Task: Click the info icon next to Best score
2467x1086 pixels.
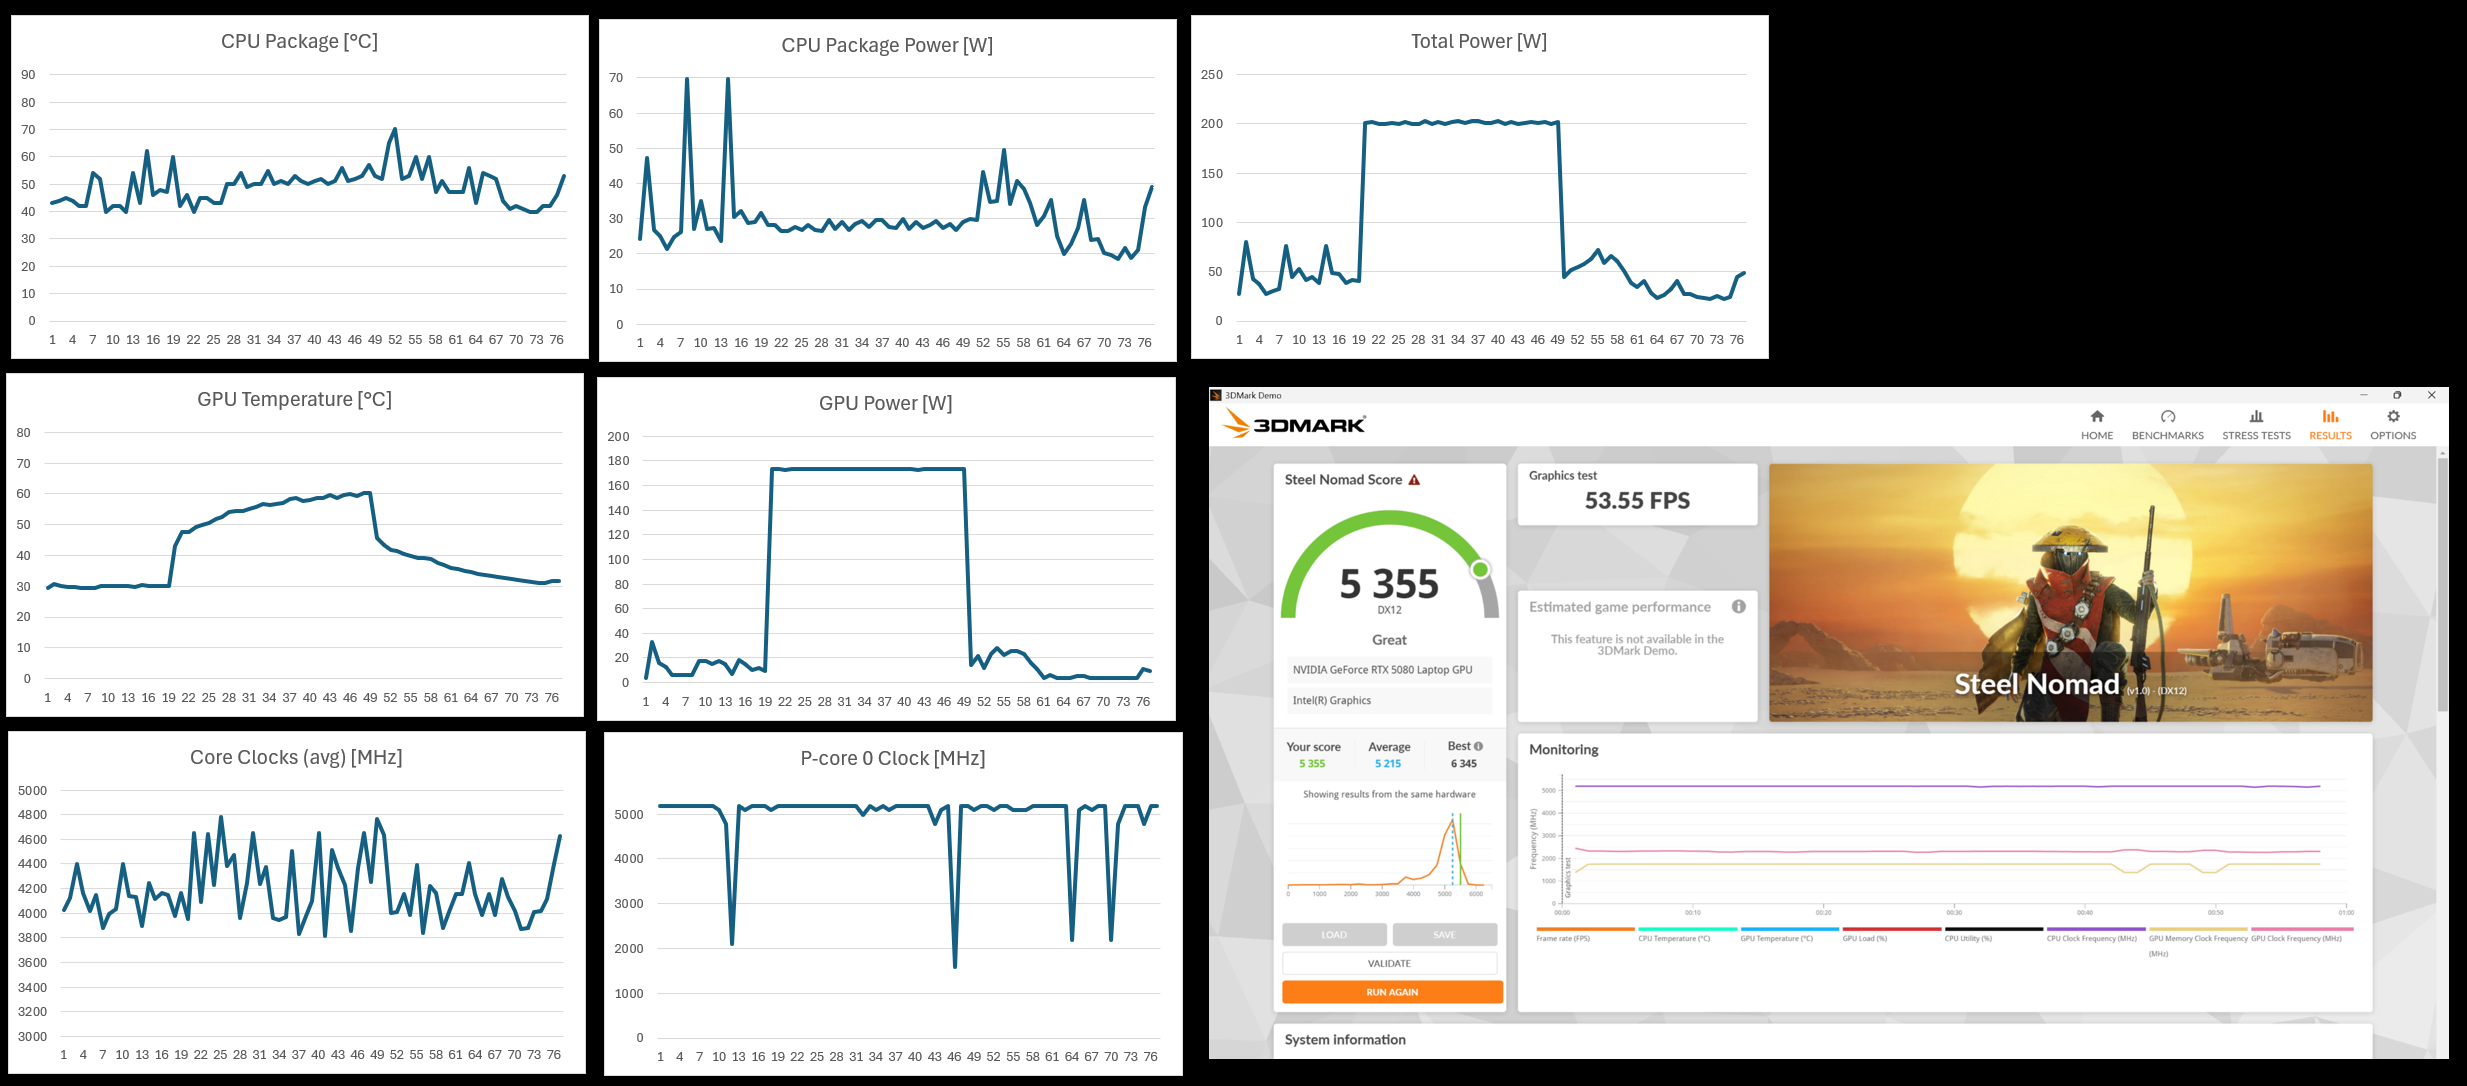Action: (x=1478, y=746)
